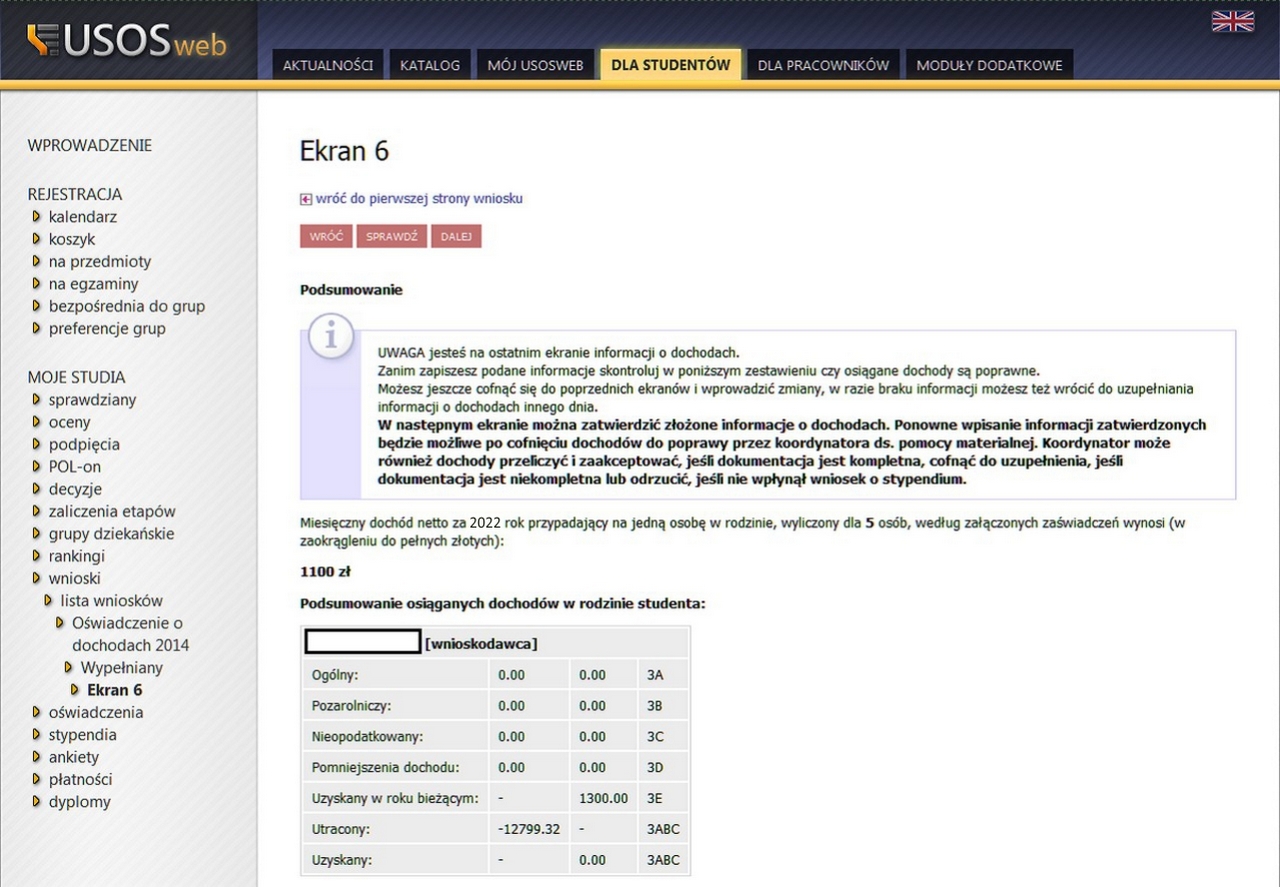The image size is (1280, 887).
Task: Click the 'Podsumowanie' section heading
Action: (x=351, y=290)
